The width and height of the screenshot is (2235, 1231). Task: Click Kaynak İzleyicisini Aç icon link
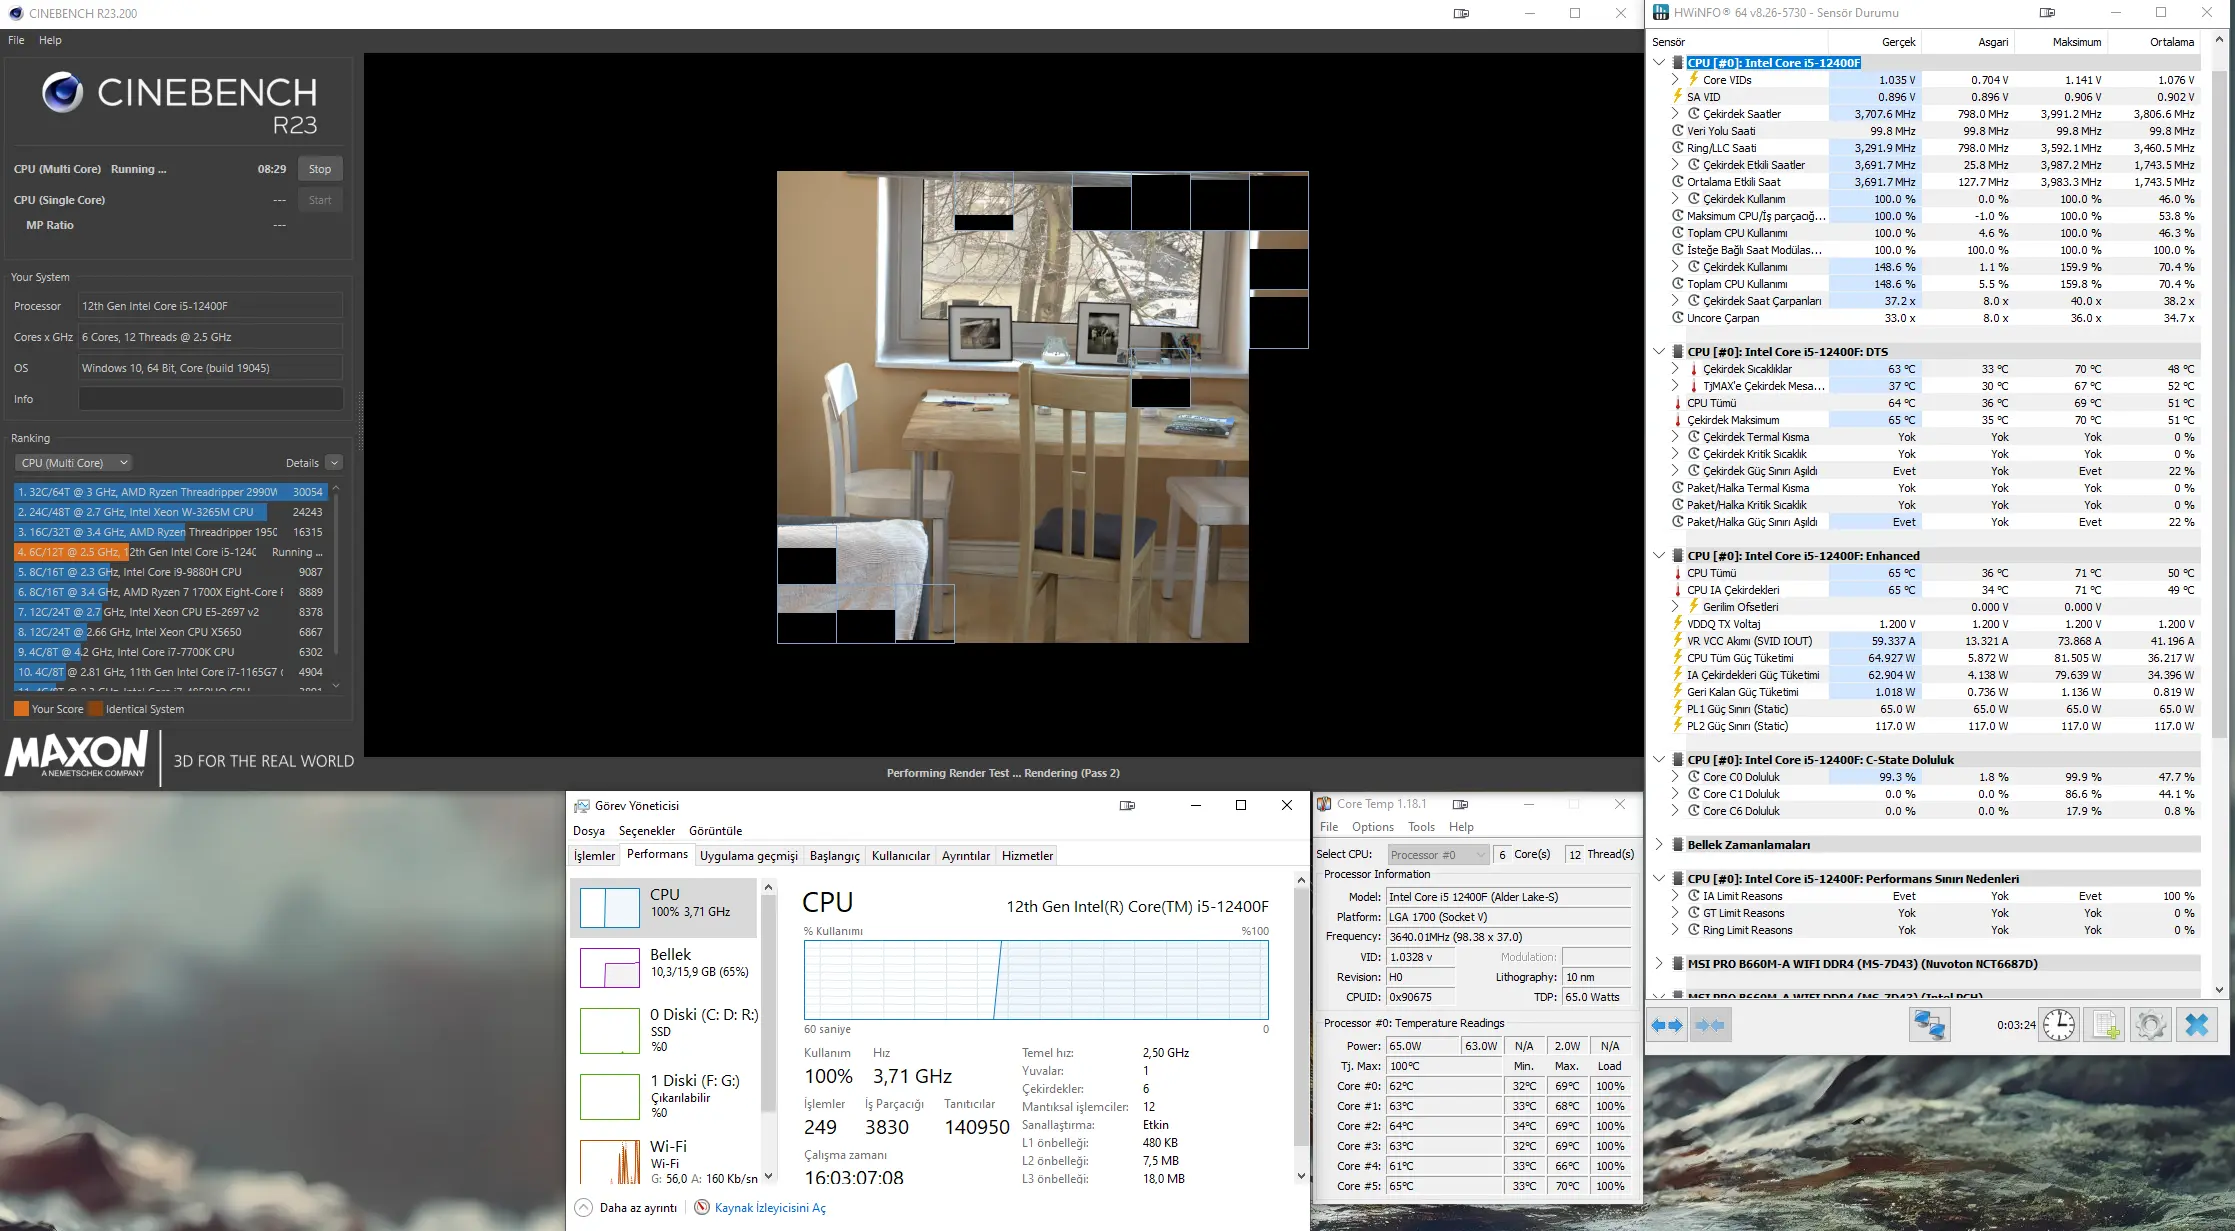(702, 1208)
